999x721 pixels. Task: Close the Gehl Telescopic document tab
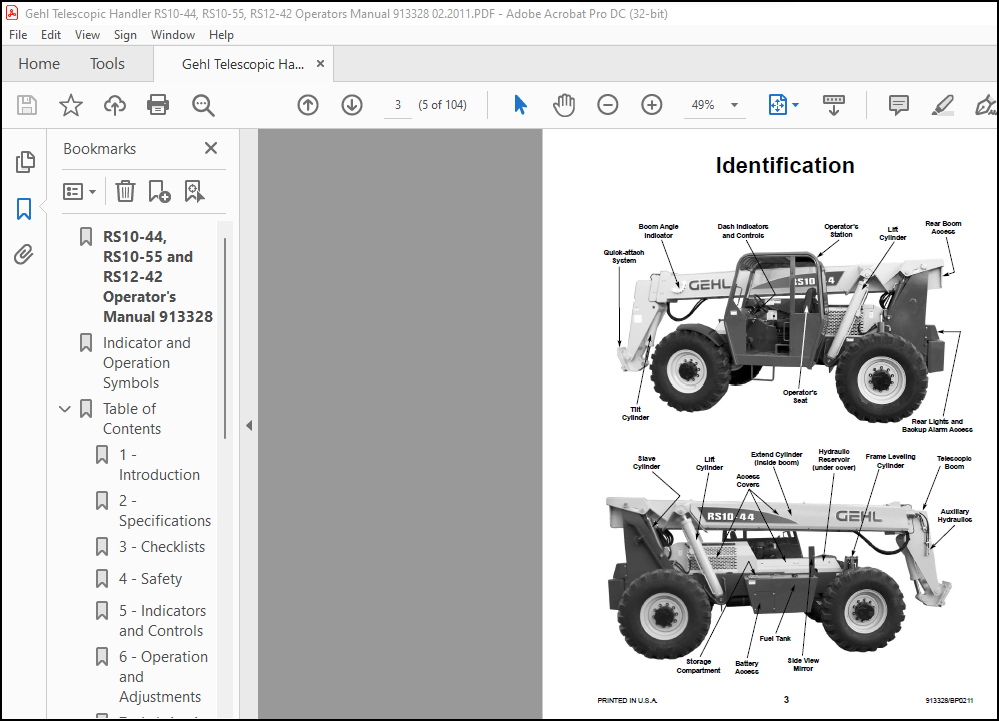click(x=320, y=64)
